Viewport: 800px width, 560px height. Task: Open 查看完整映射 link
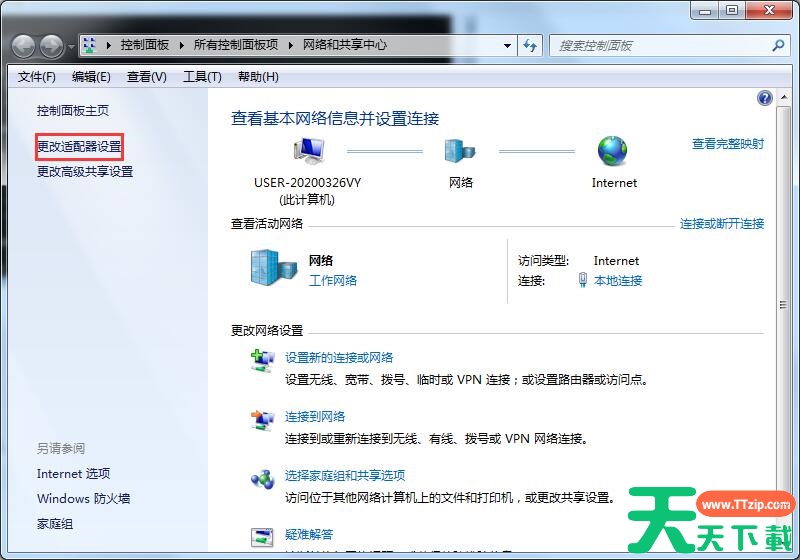point(728,144)
